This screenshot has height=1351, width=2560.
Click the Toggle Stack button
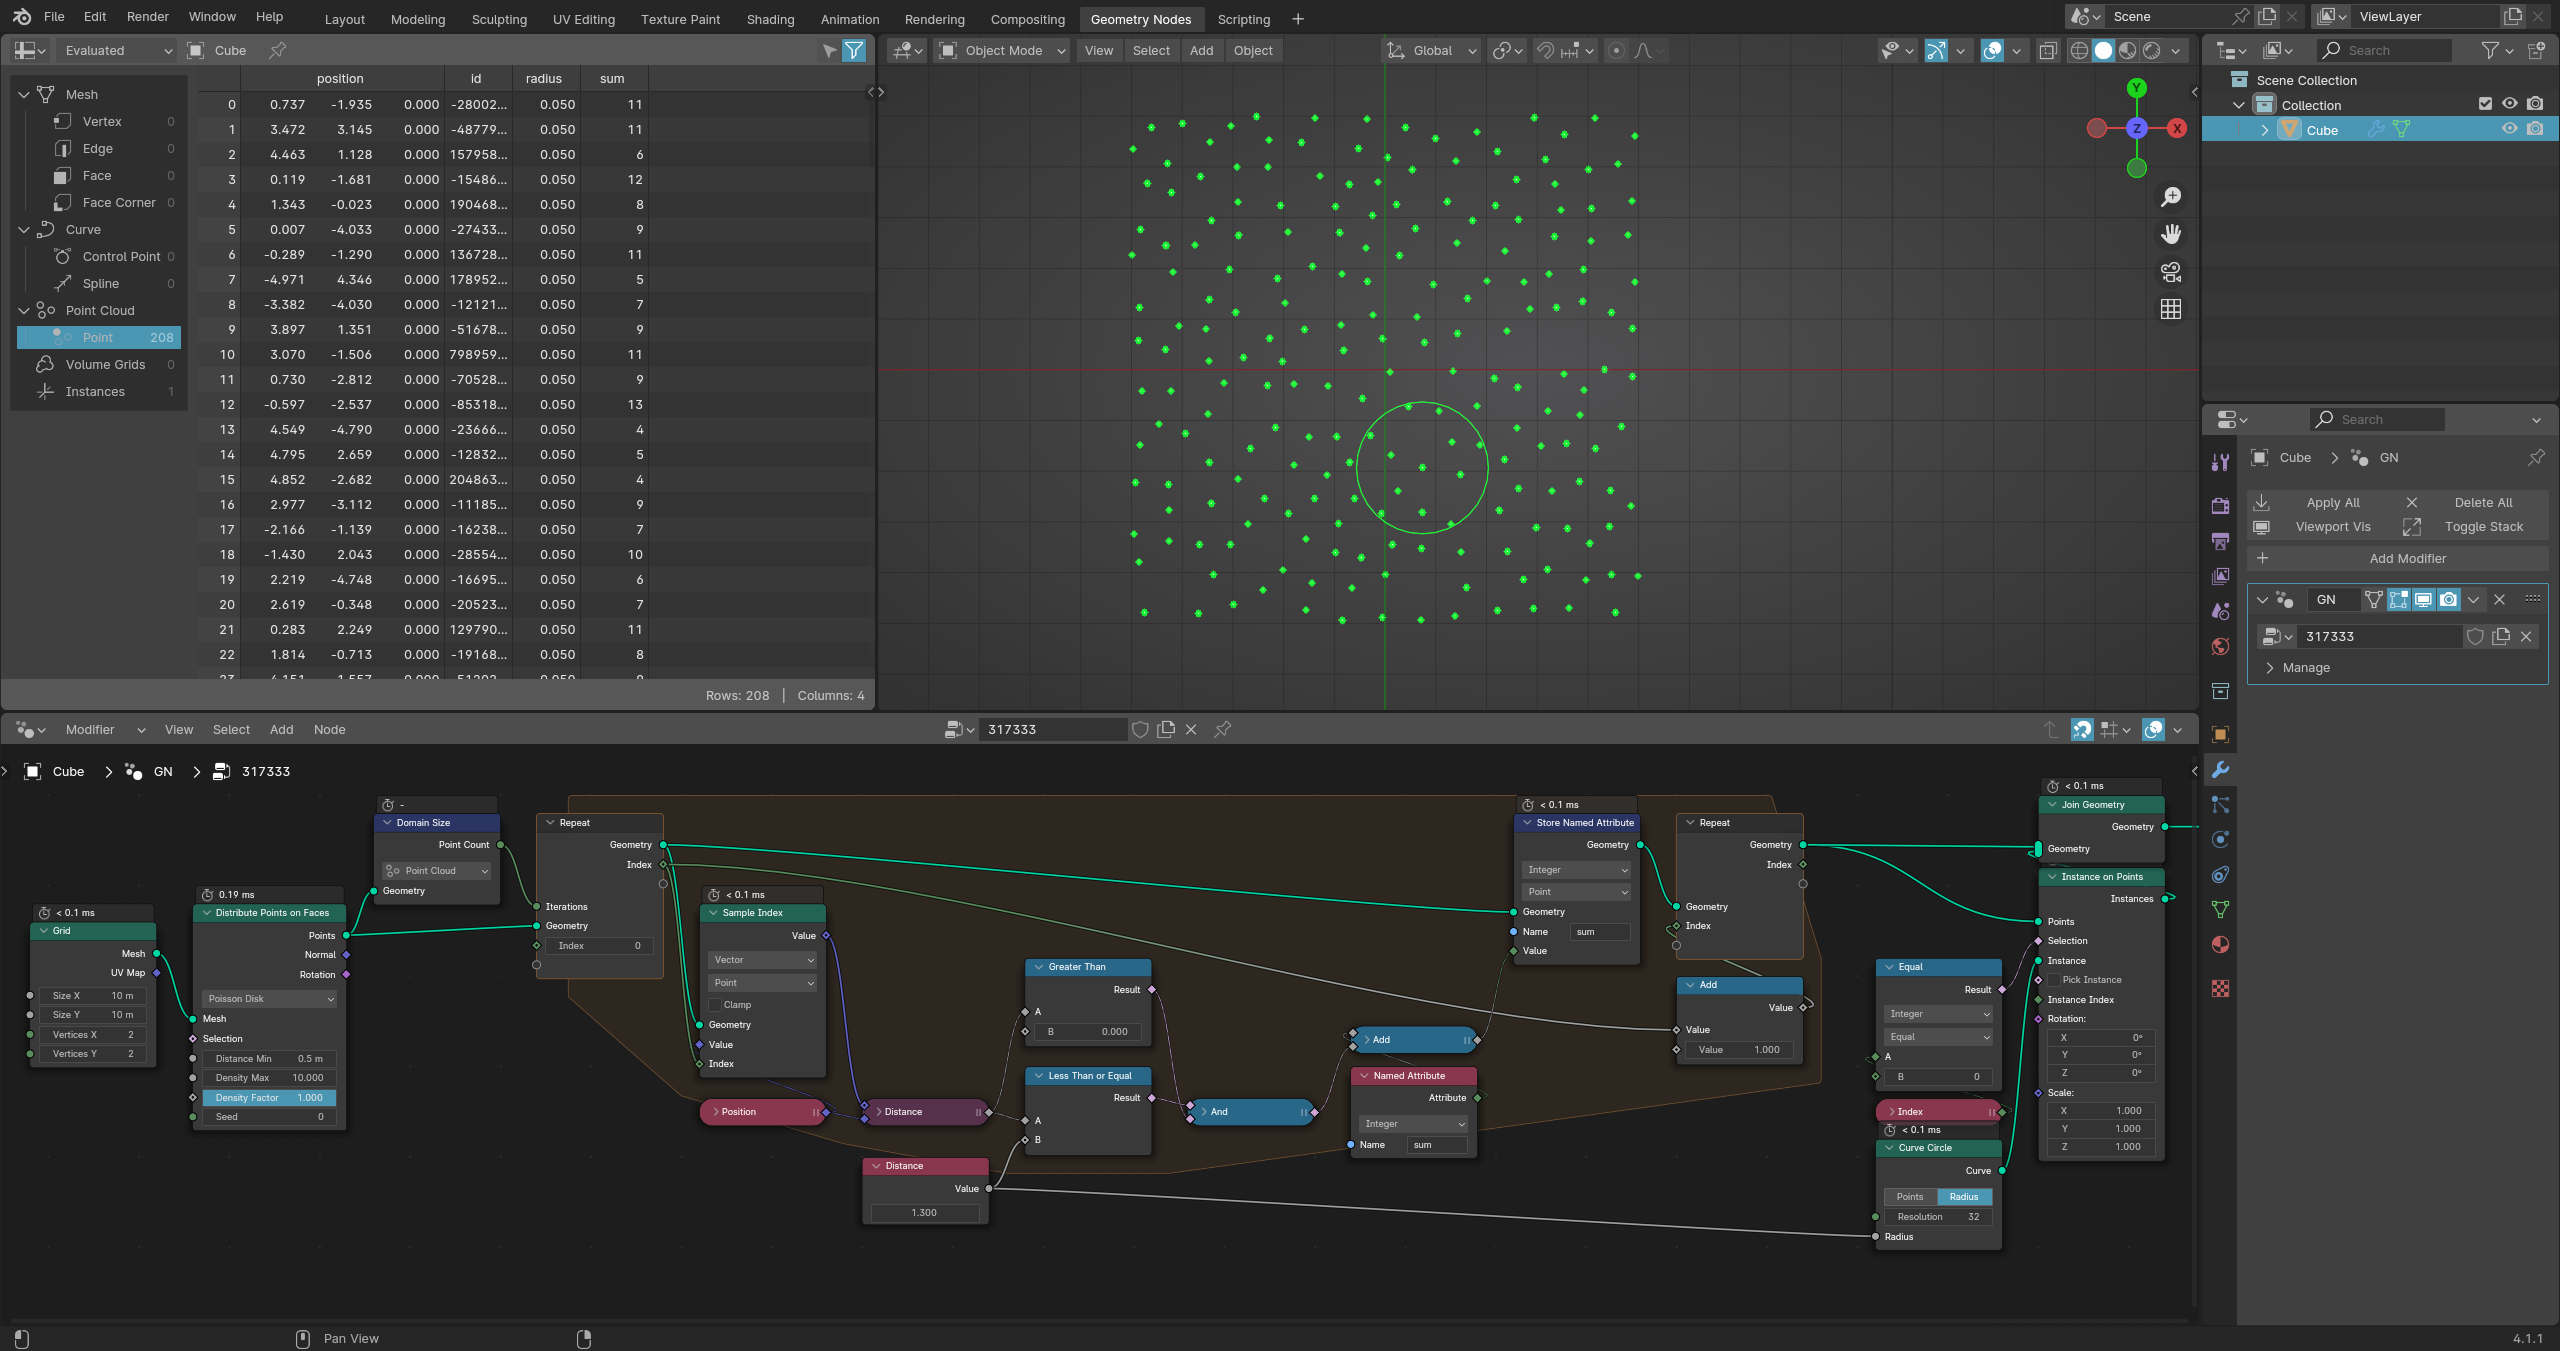click(2472, 526)
